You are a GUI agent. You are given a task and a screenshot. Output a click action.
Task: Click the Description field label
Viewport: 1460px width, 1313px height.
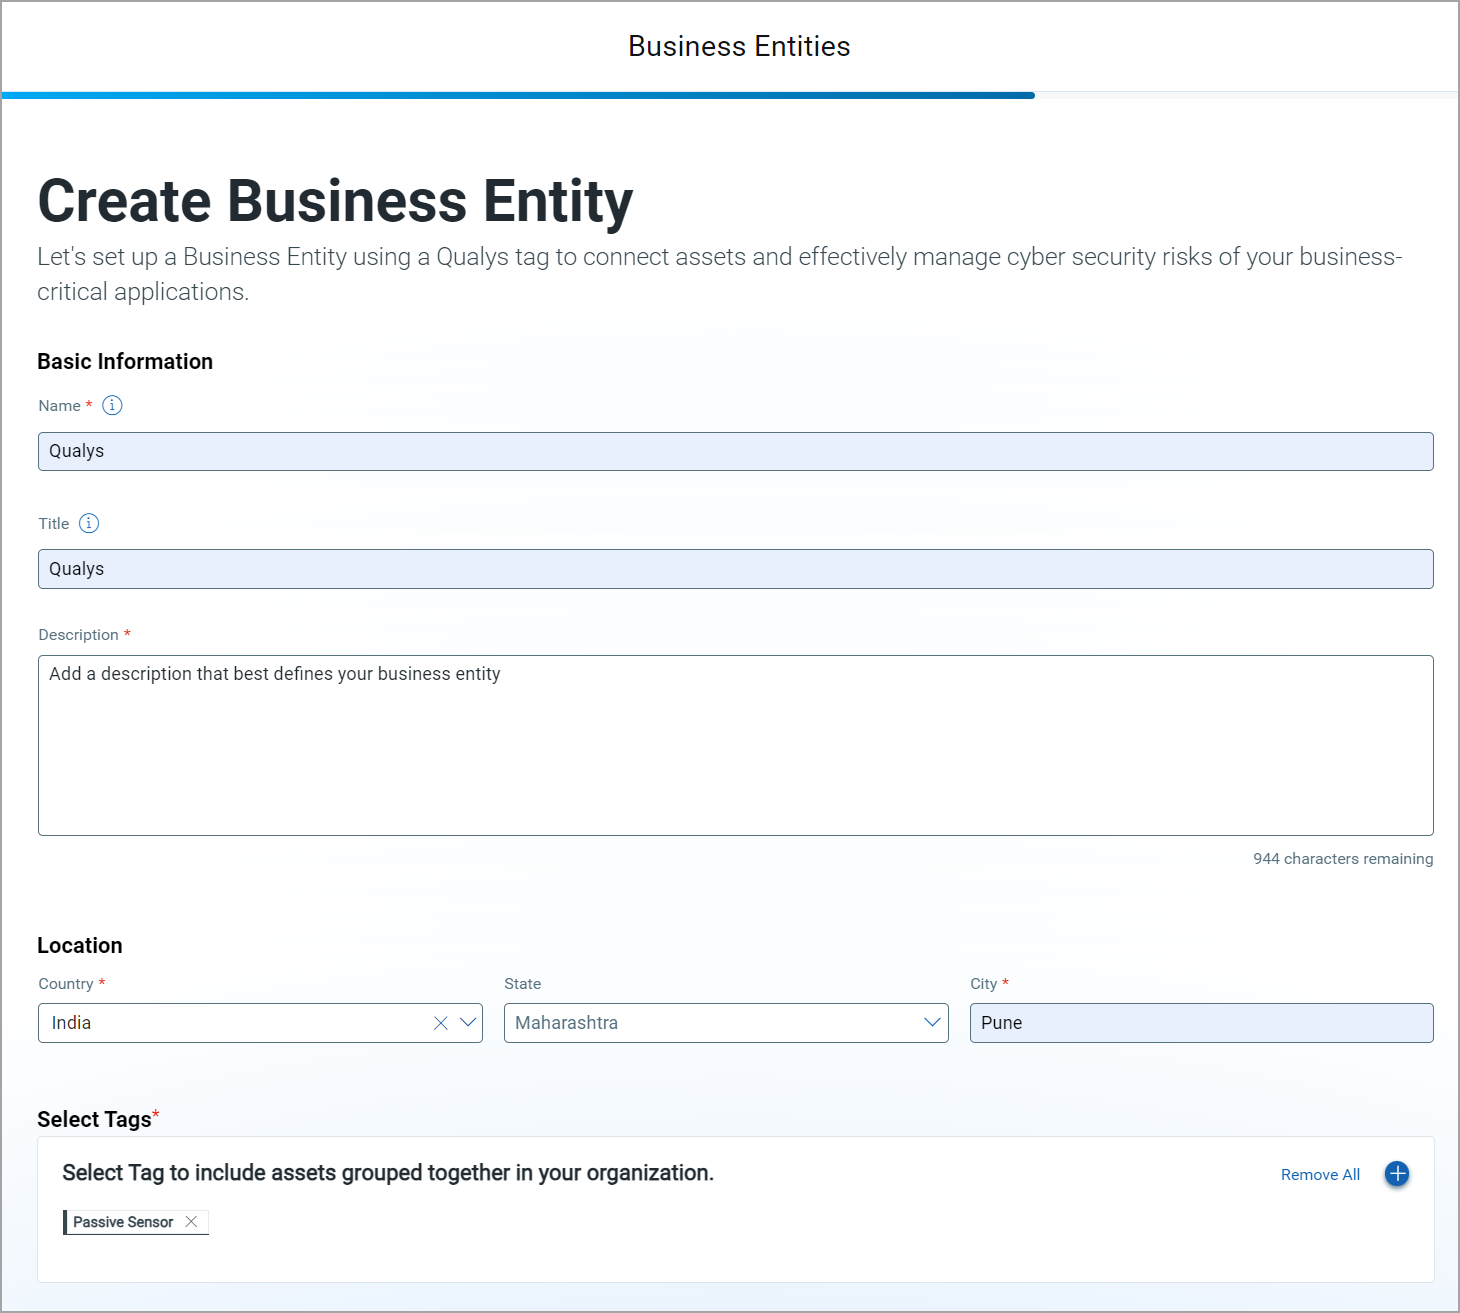(78, 635)
